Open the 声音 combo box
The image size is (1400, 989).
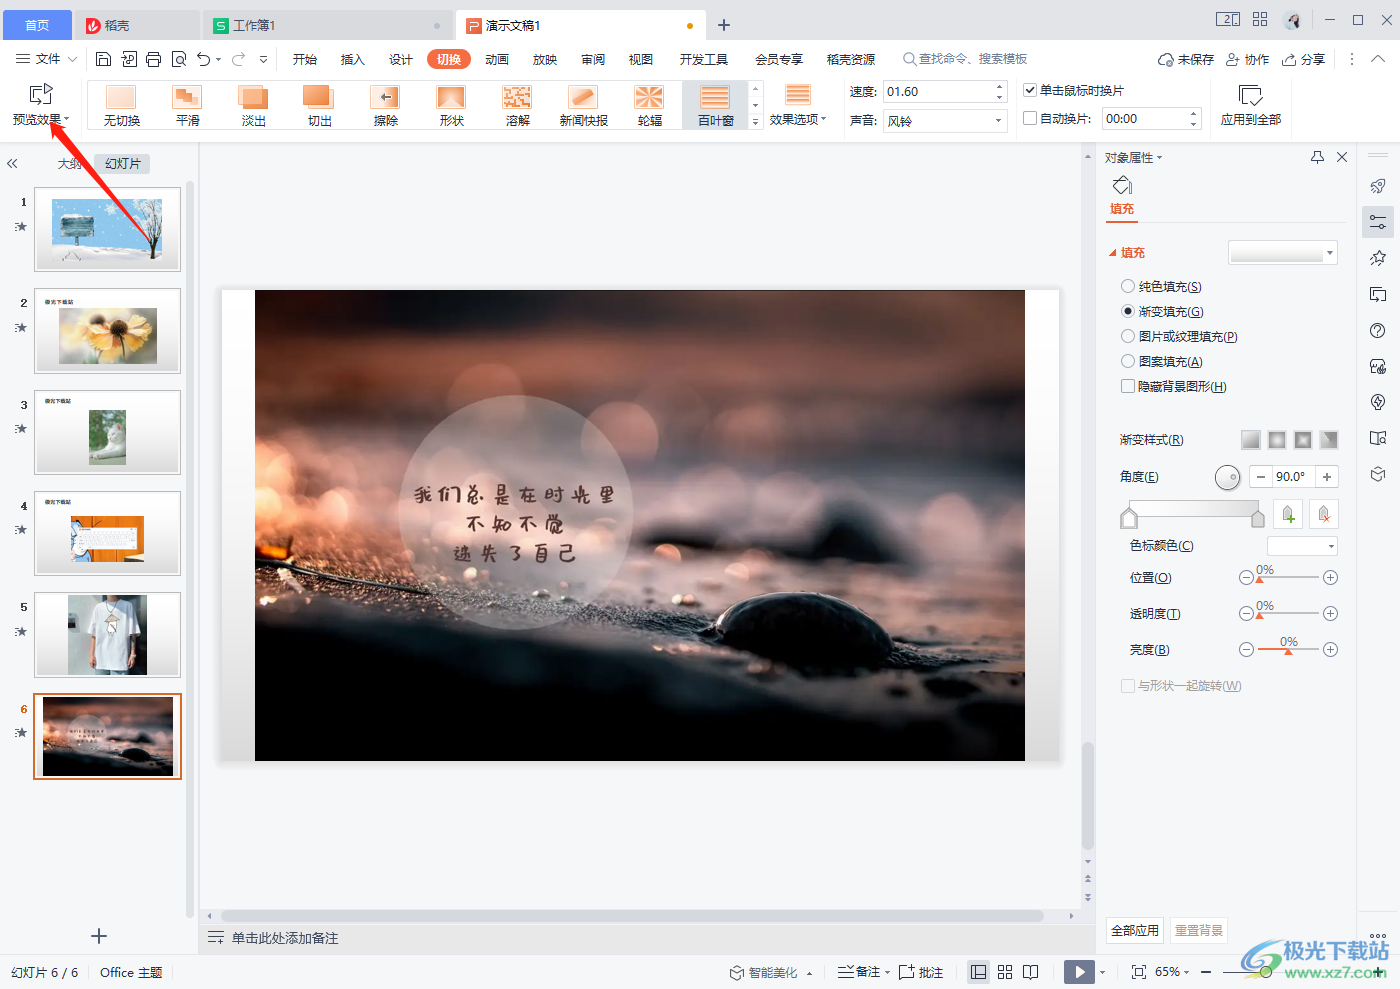(944, 121)
